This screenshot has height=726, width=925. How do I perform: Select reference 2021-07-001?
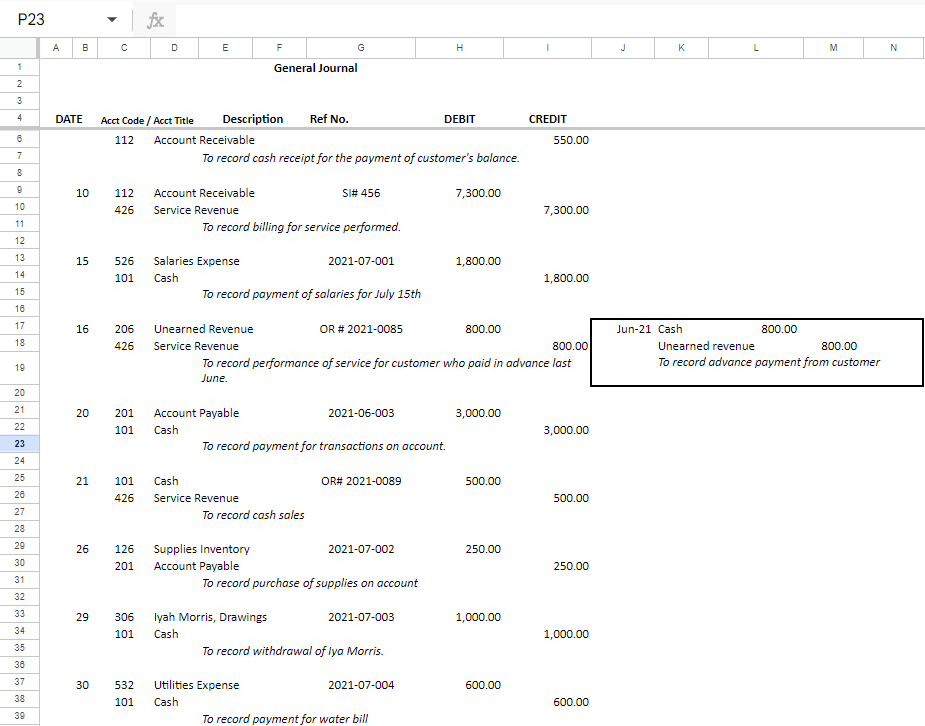pos(361,261)
